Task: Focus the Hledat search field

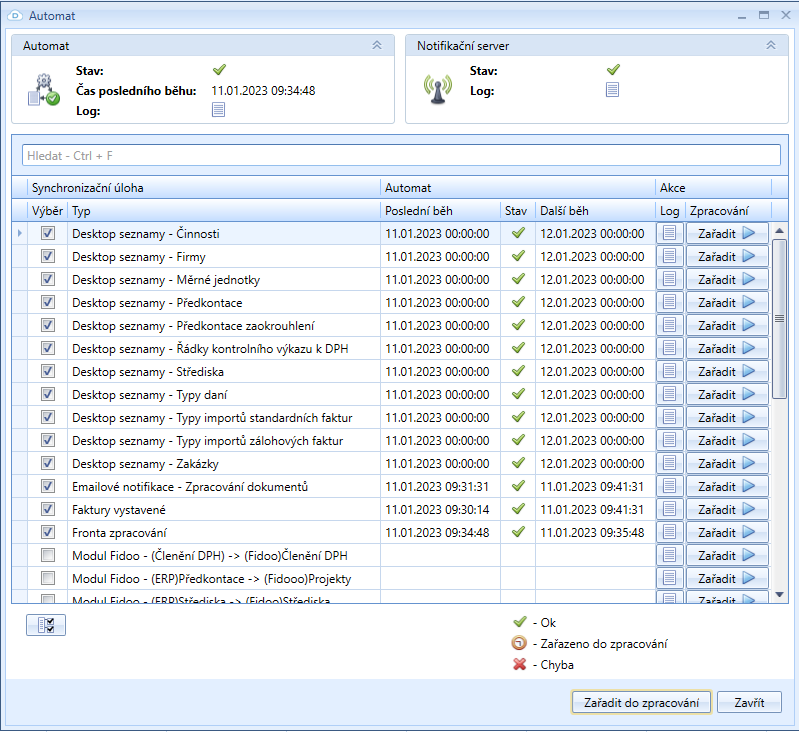Action: [400, 155]
